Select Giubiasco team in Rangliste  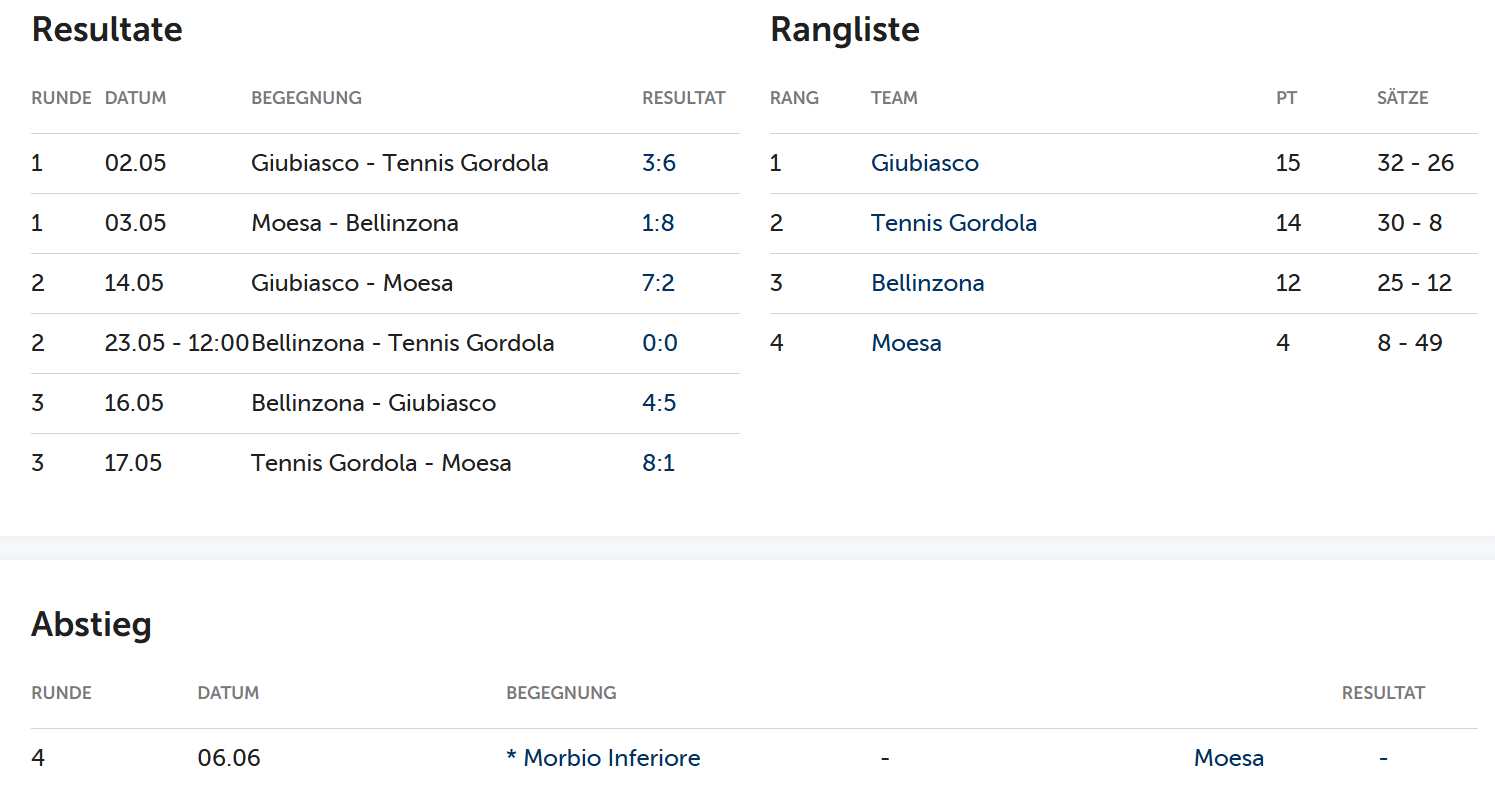925,163
